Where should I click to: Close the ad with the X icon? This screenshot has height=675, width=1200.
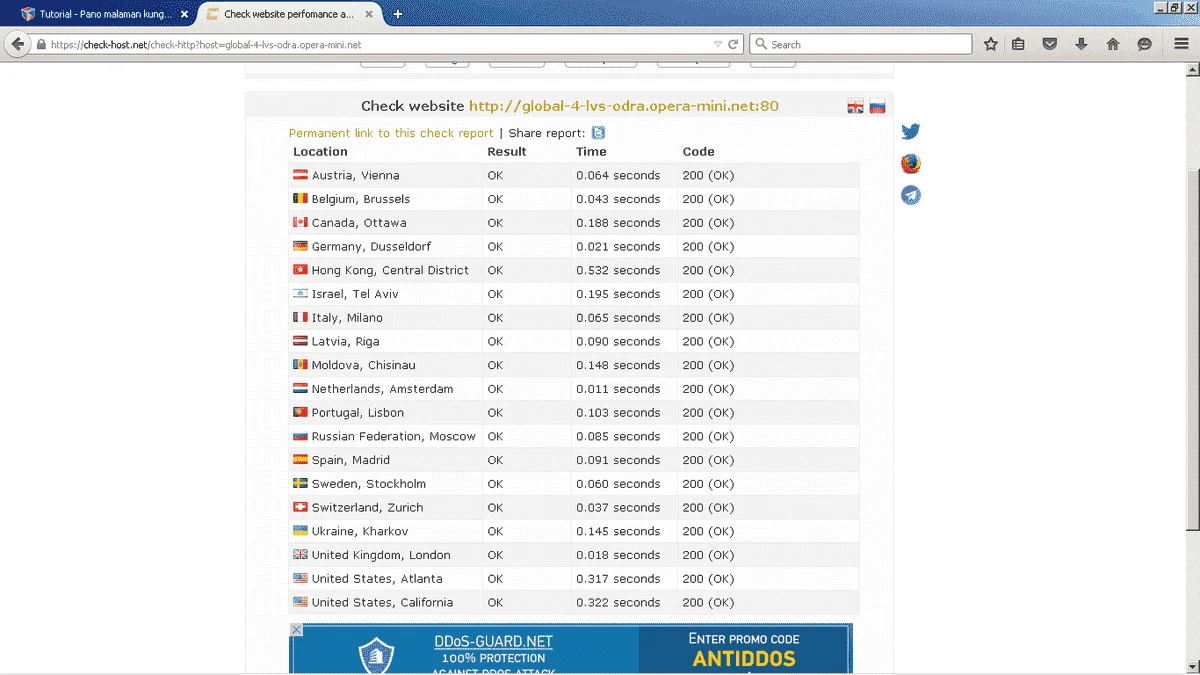point(296,630)
